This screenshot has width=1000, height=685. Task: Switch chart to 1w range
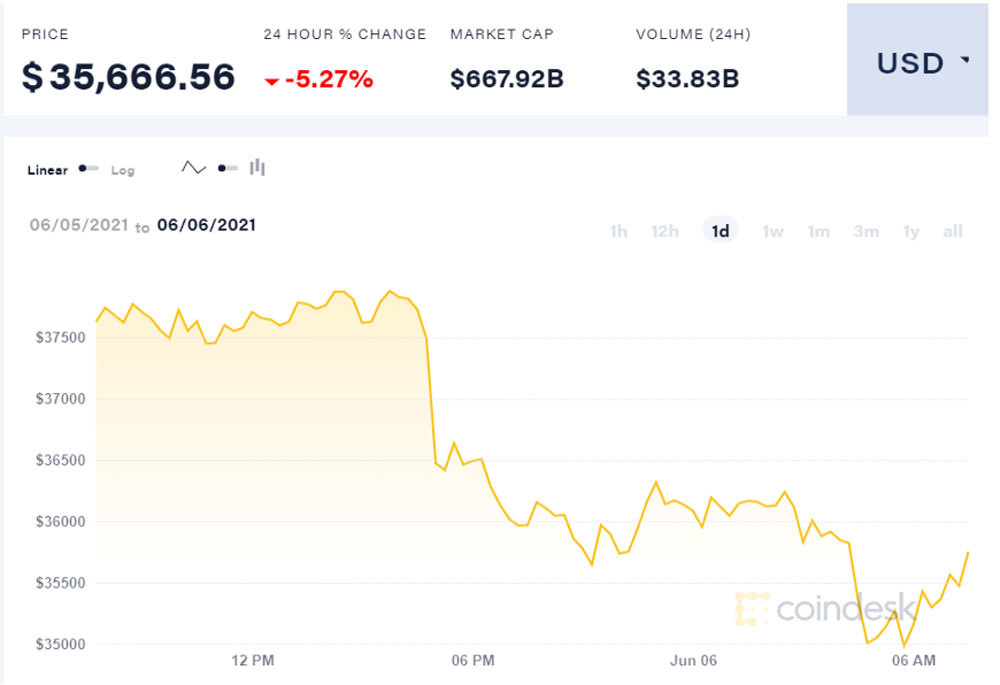772,232
